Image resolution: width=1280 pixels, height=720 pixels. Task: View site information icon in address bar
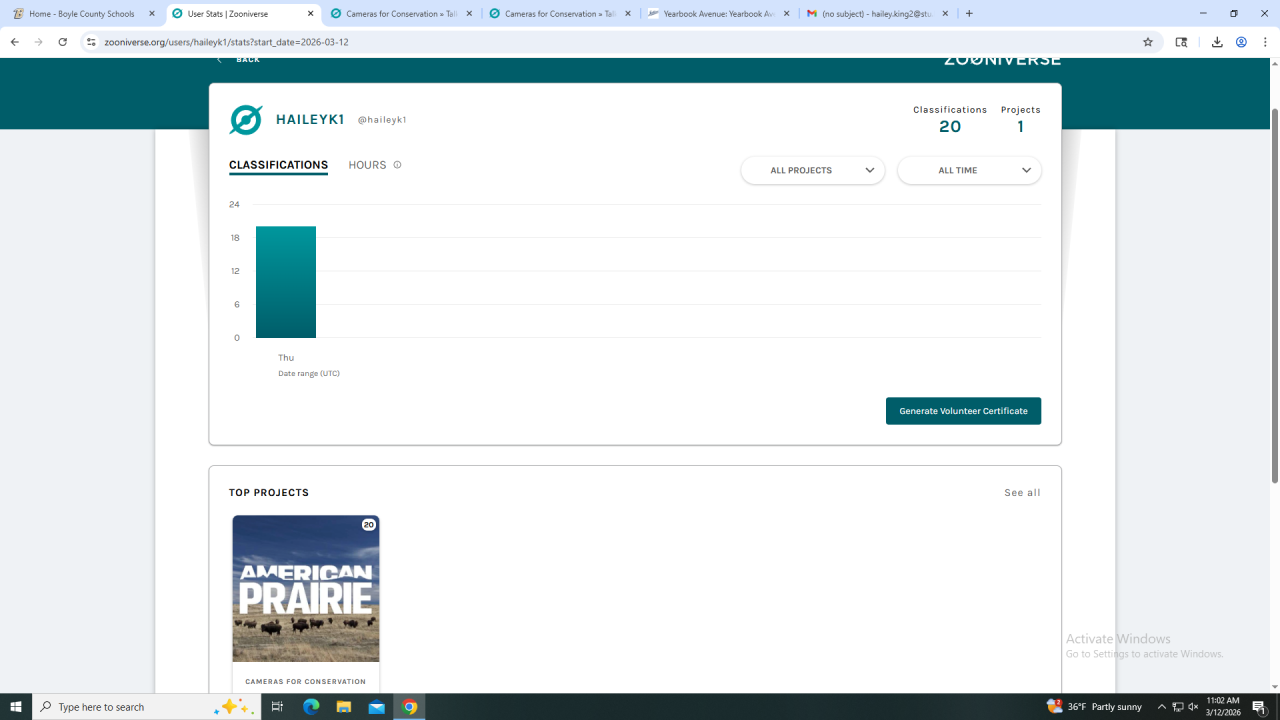[91, 42]
